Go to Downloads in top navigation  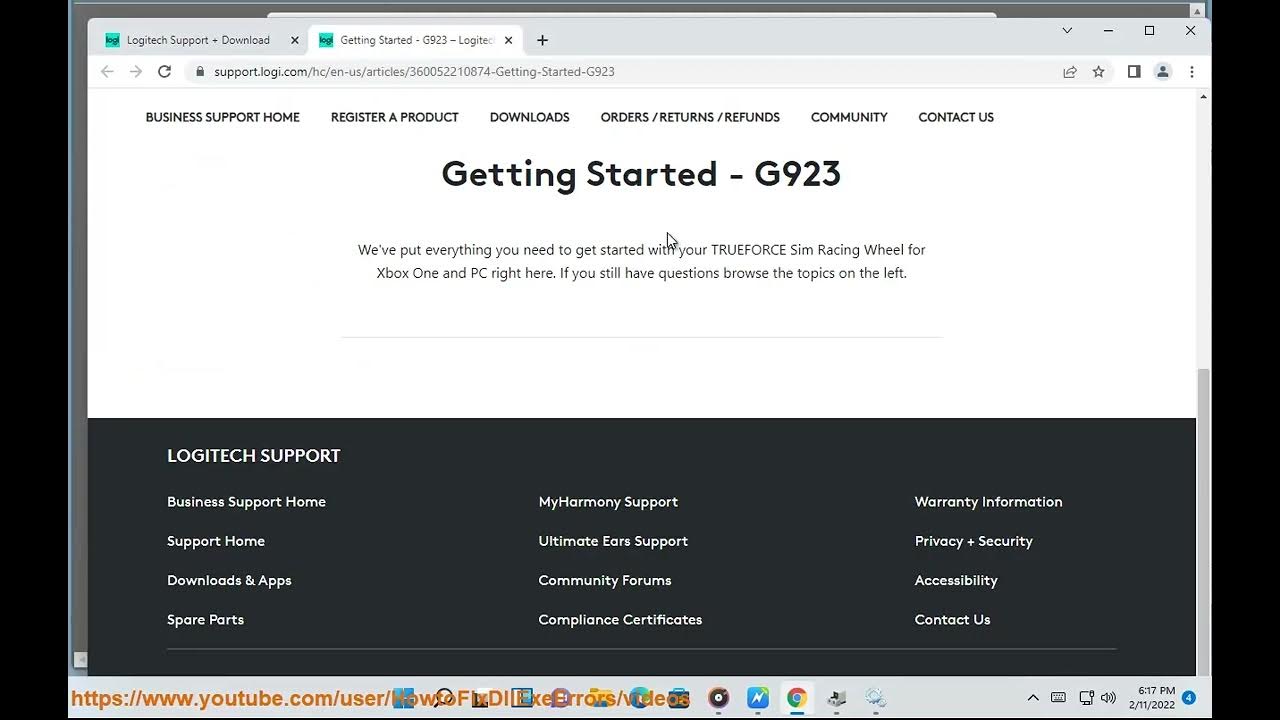coord(529,117)
